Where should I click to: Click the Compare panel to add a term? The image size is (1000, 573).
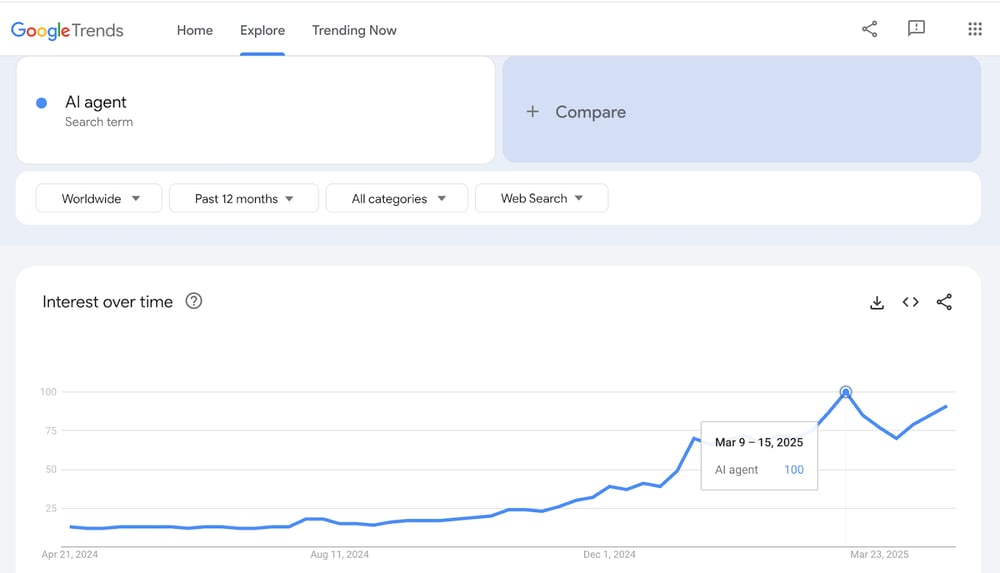[x=742, y=110]
